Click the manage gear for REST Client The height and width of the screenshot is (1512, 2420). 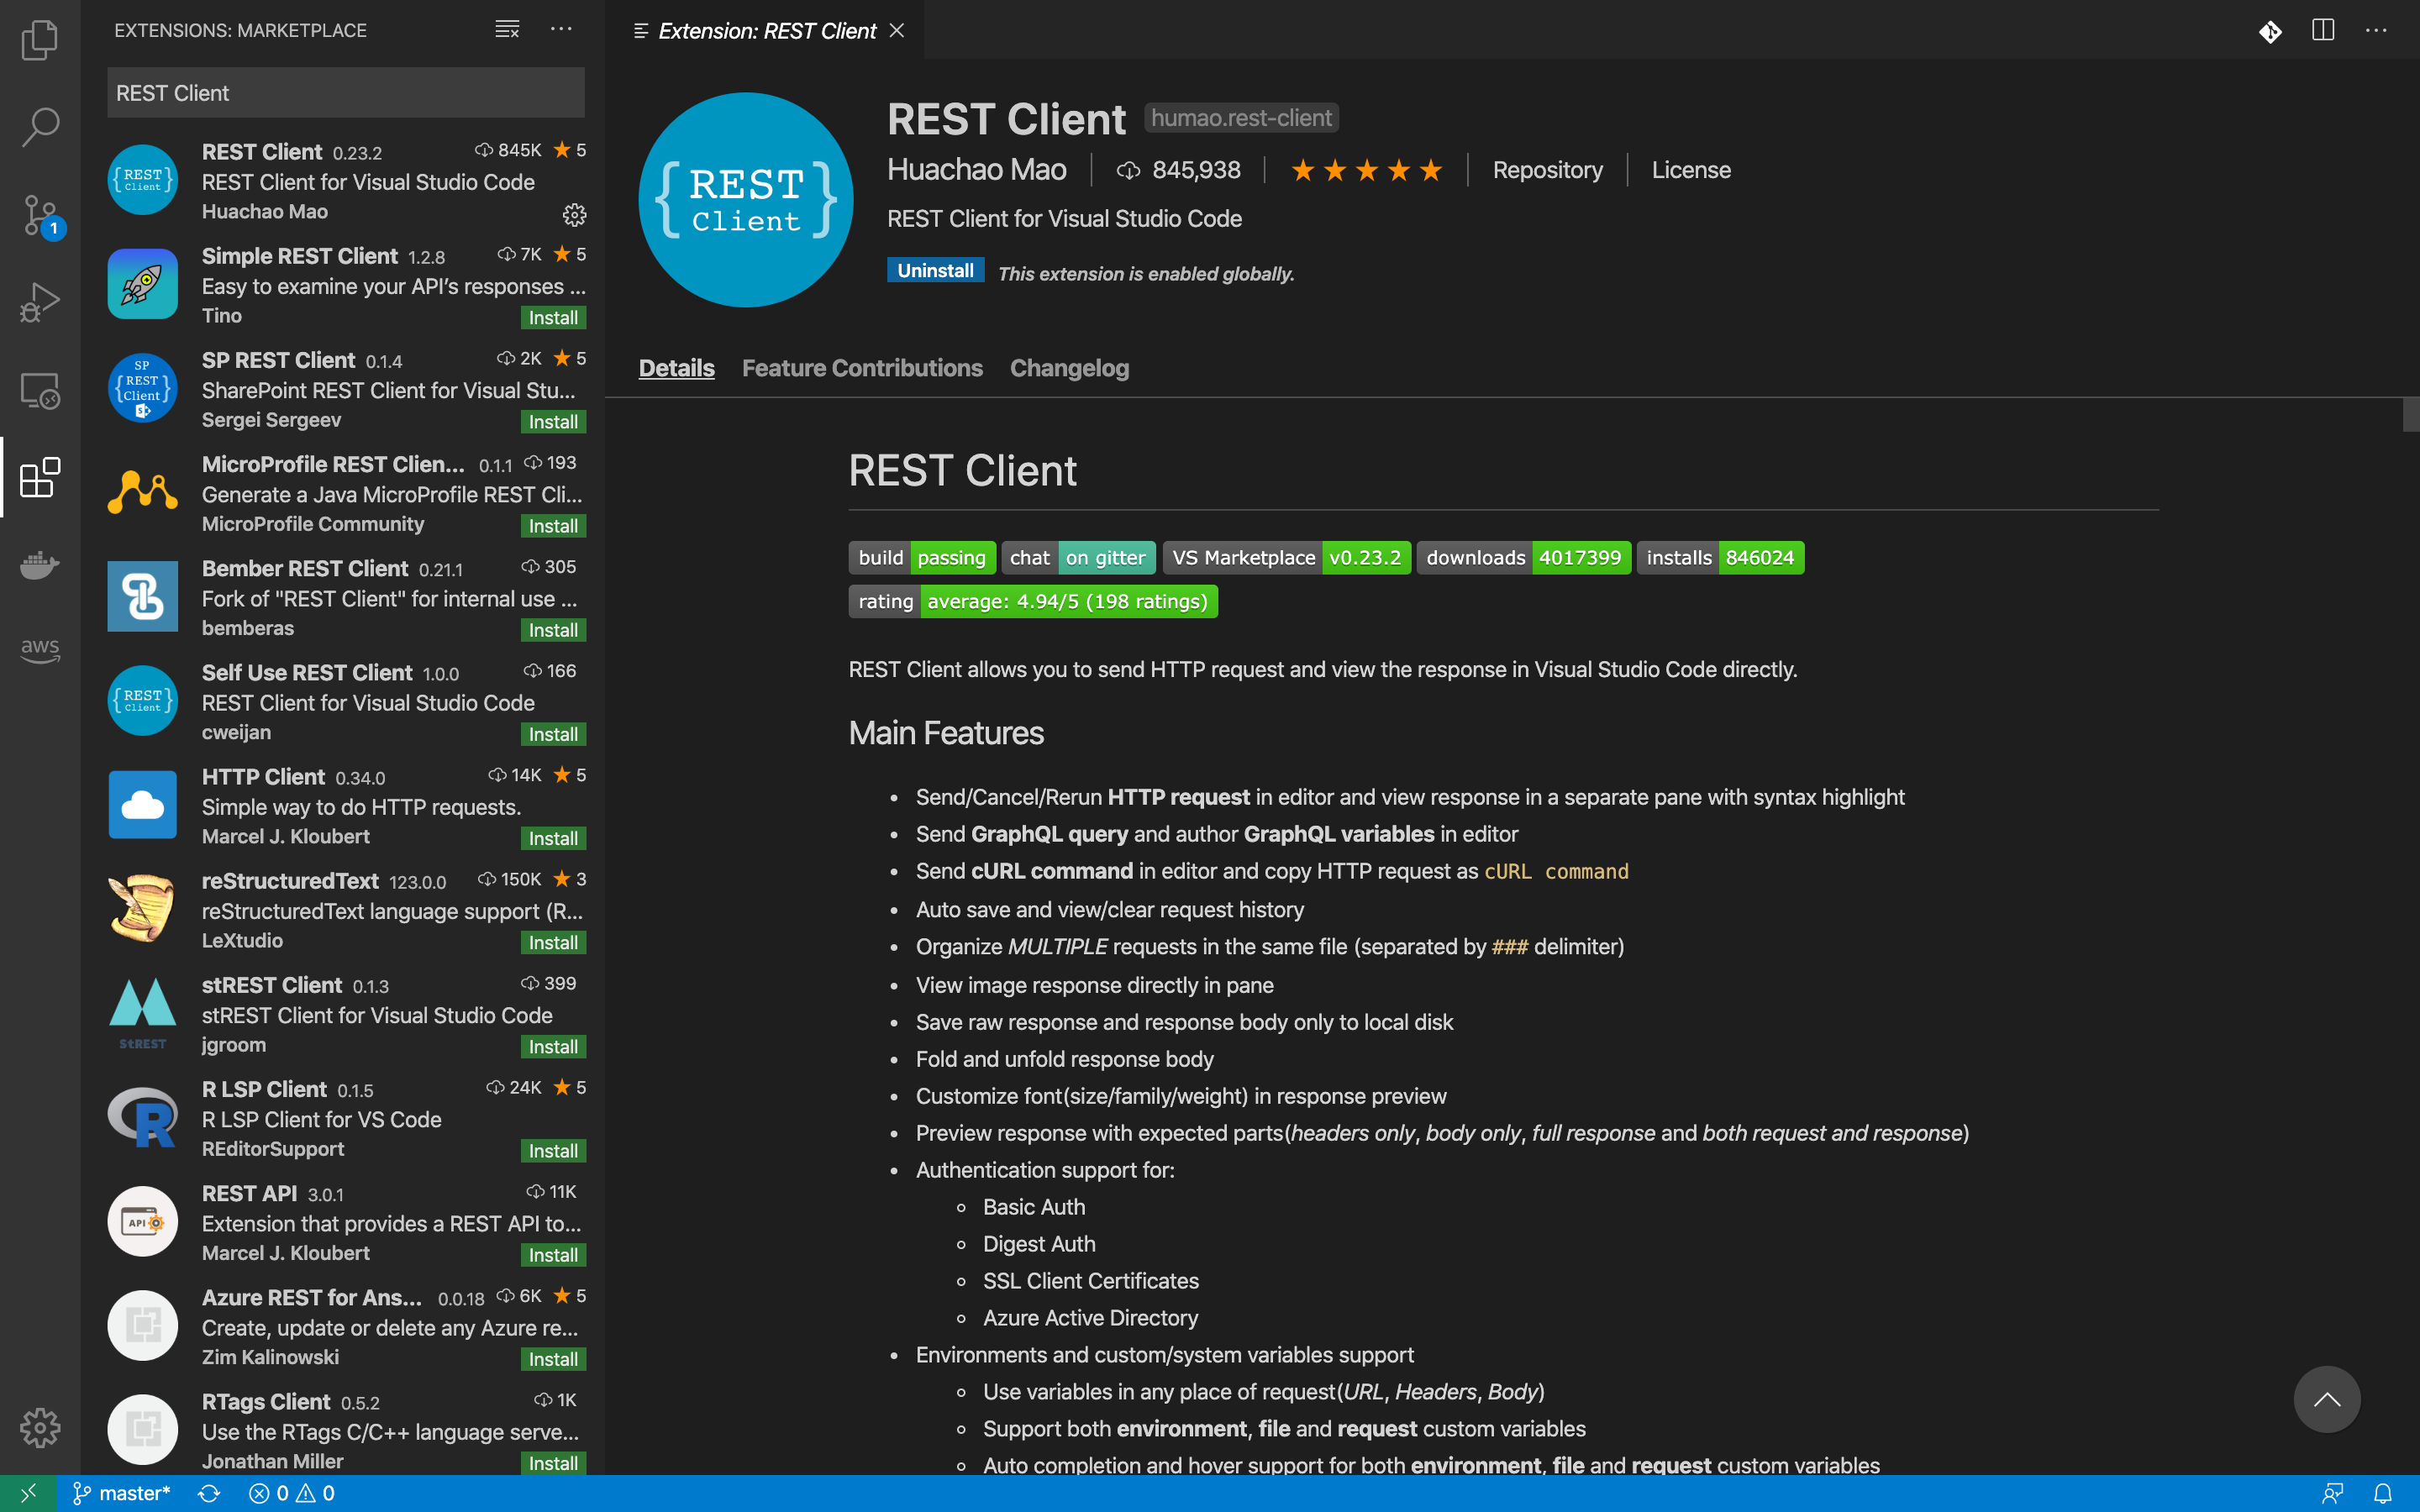574,214
